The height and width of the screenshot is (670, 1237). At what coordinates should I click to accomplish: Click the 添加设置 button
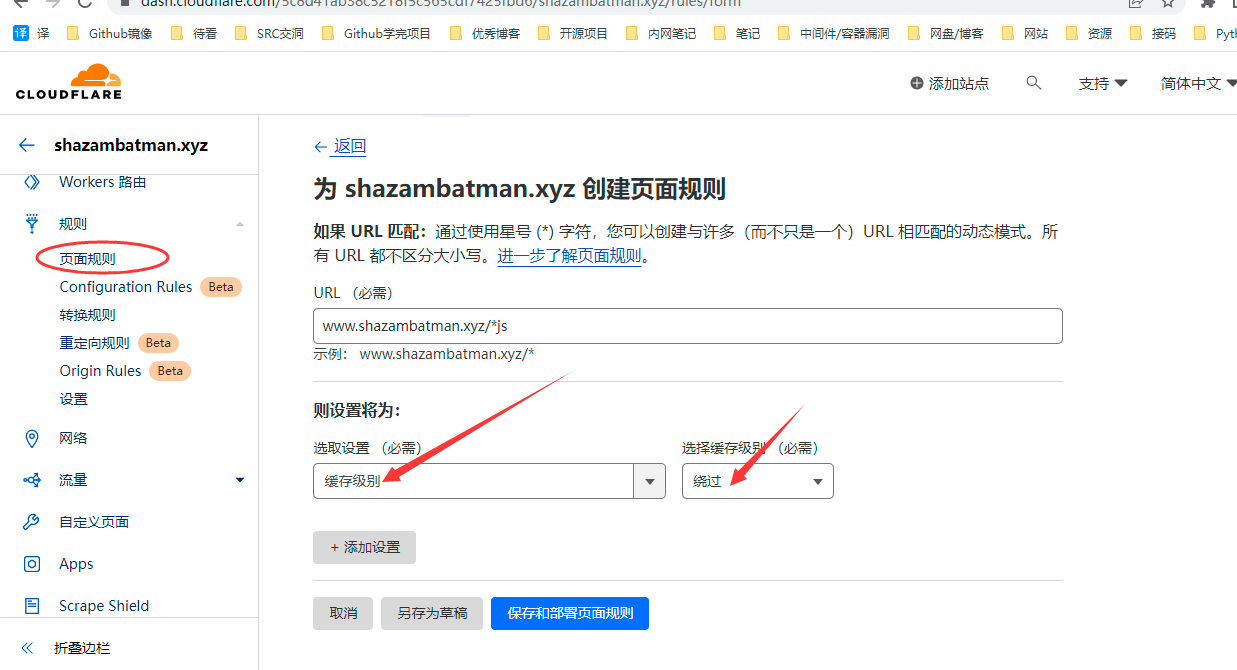click(364, 547)
